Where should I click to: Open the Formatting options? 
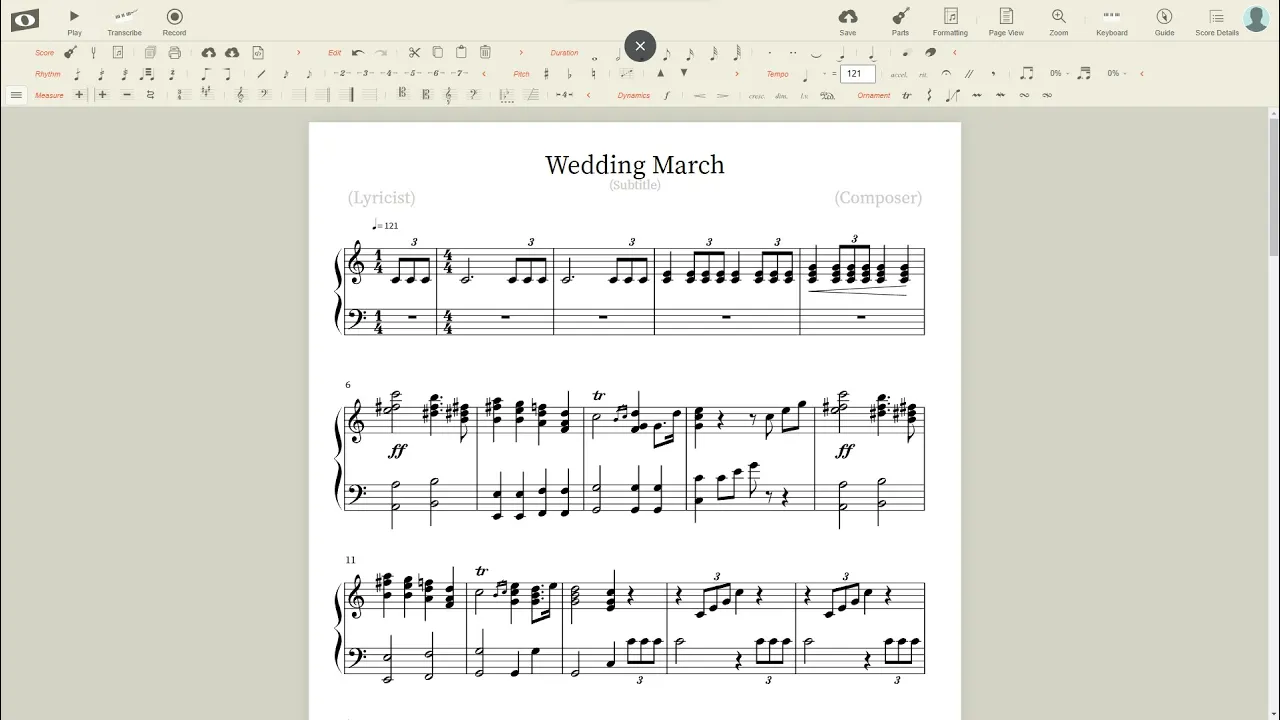pos(950,20)
